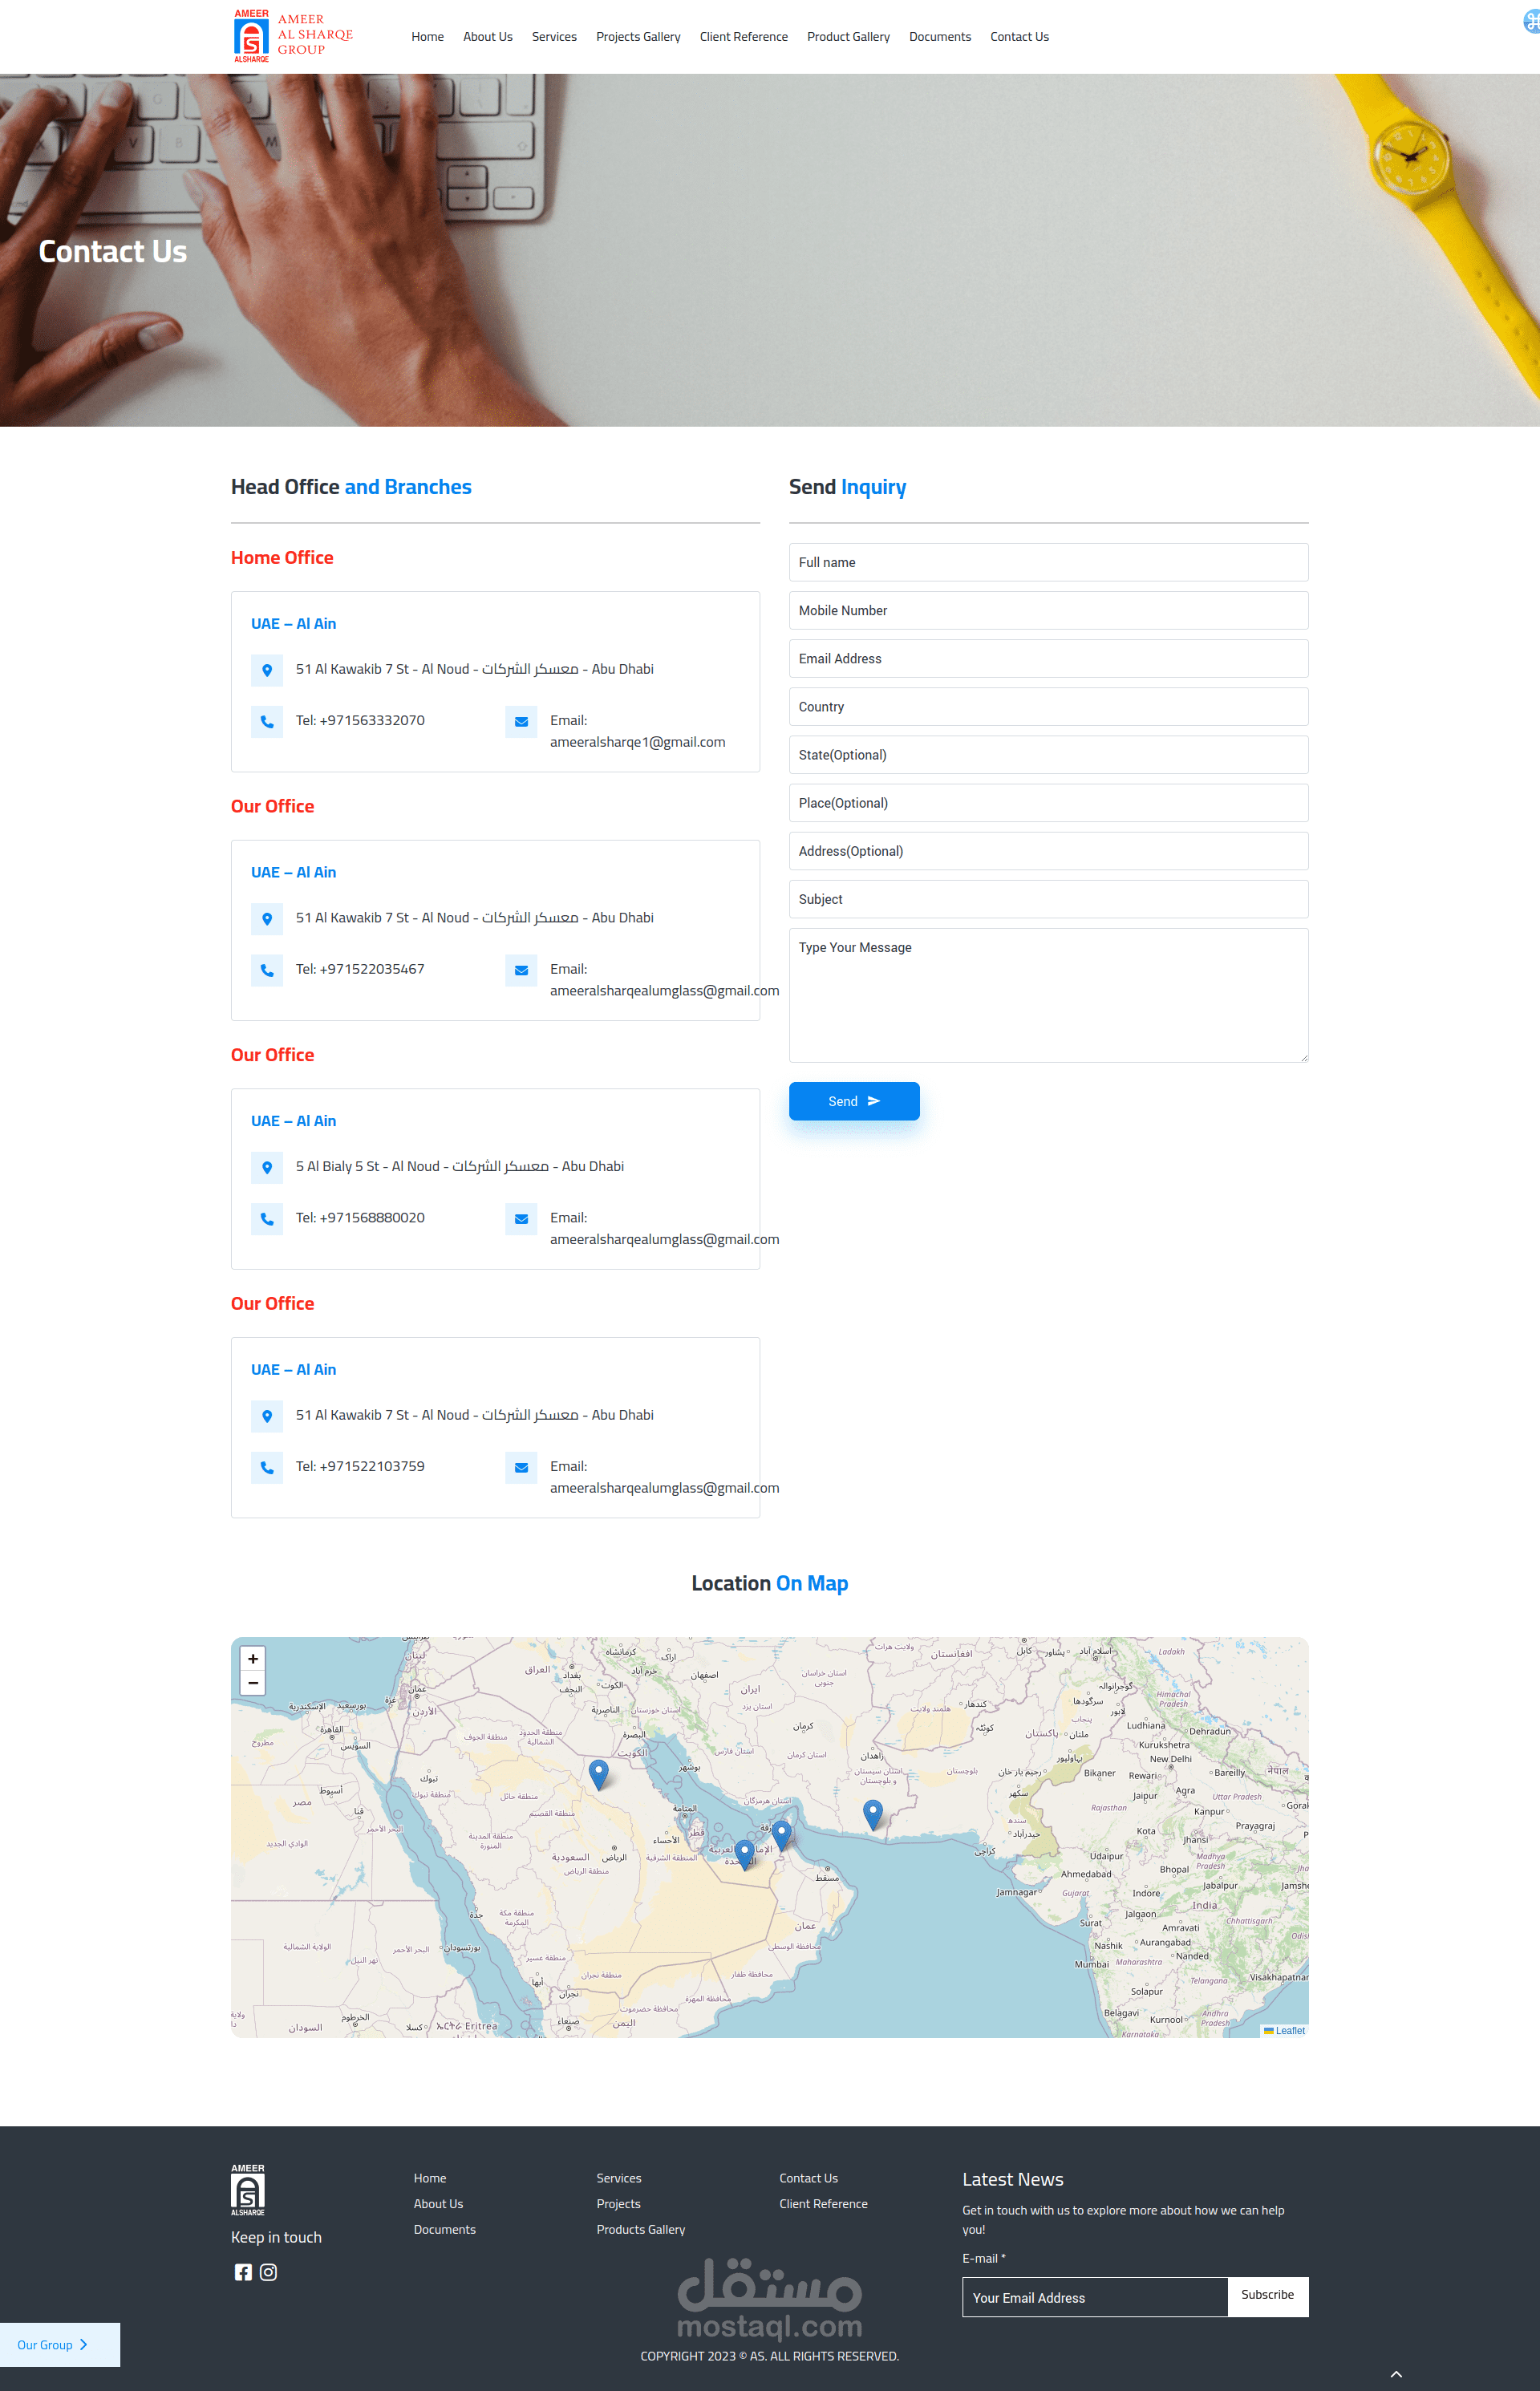Viewport: 1540px width, 2391px height.
Task: Click the Facebook icon in footer
Action: point(243,2272)
